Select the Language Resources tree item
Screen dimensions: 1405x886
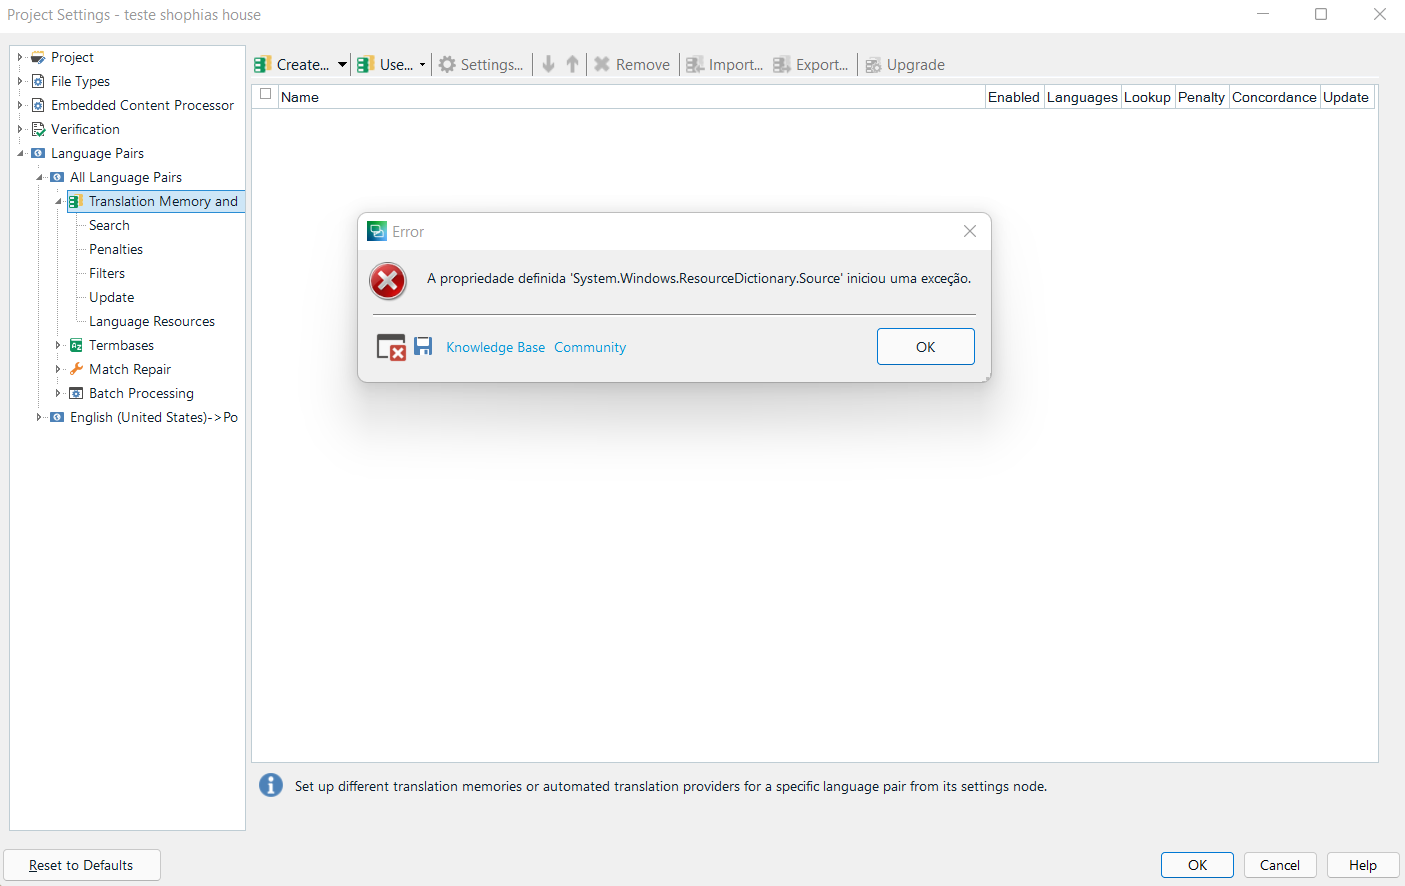[x=152, y=321]
